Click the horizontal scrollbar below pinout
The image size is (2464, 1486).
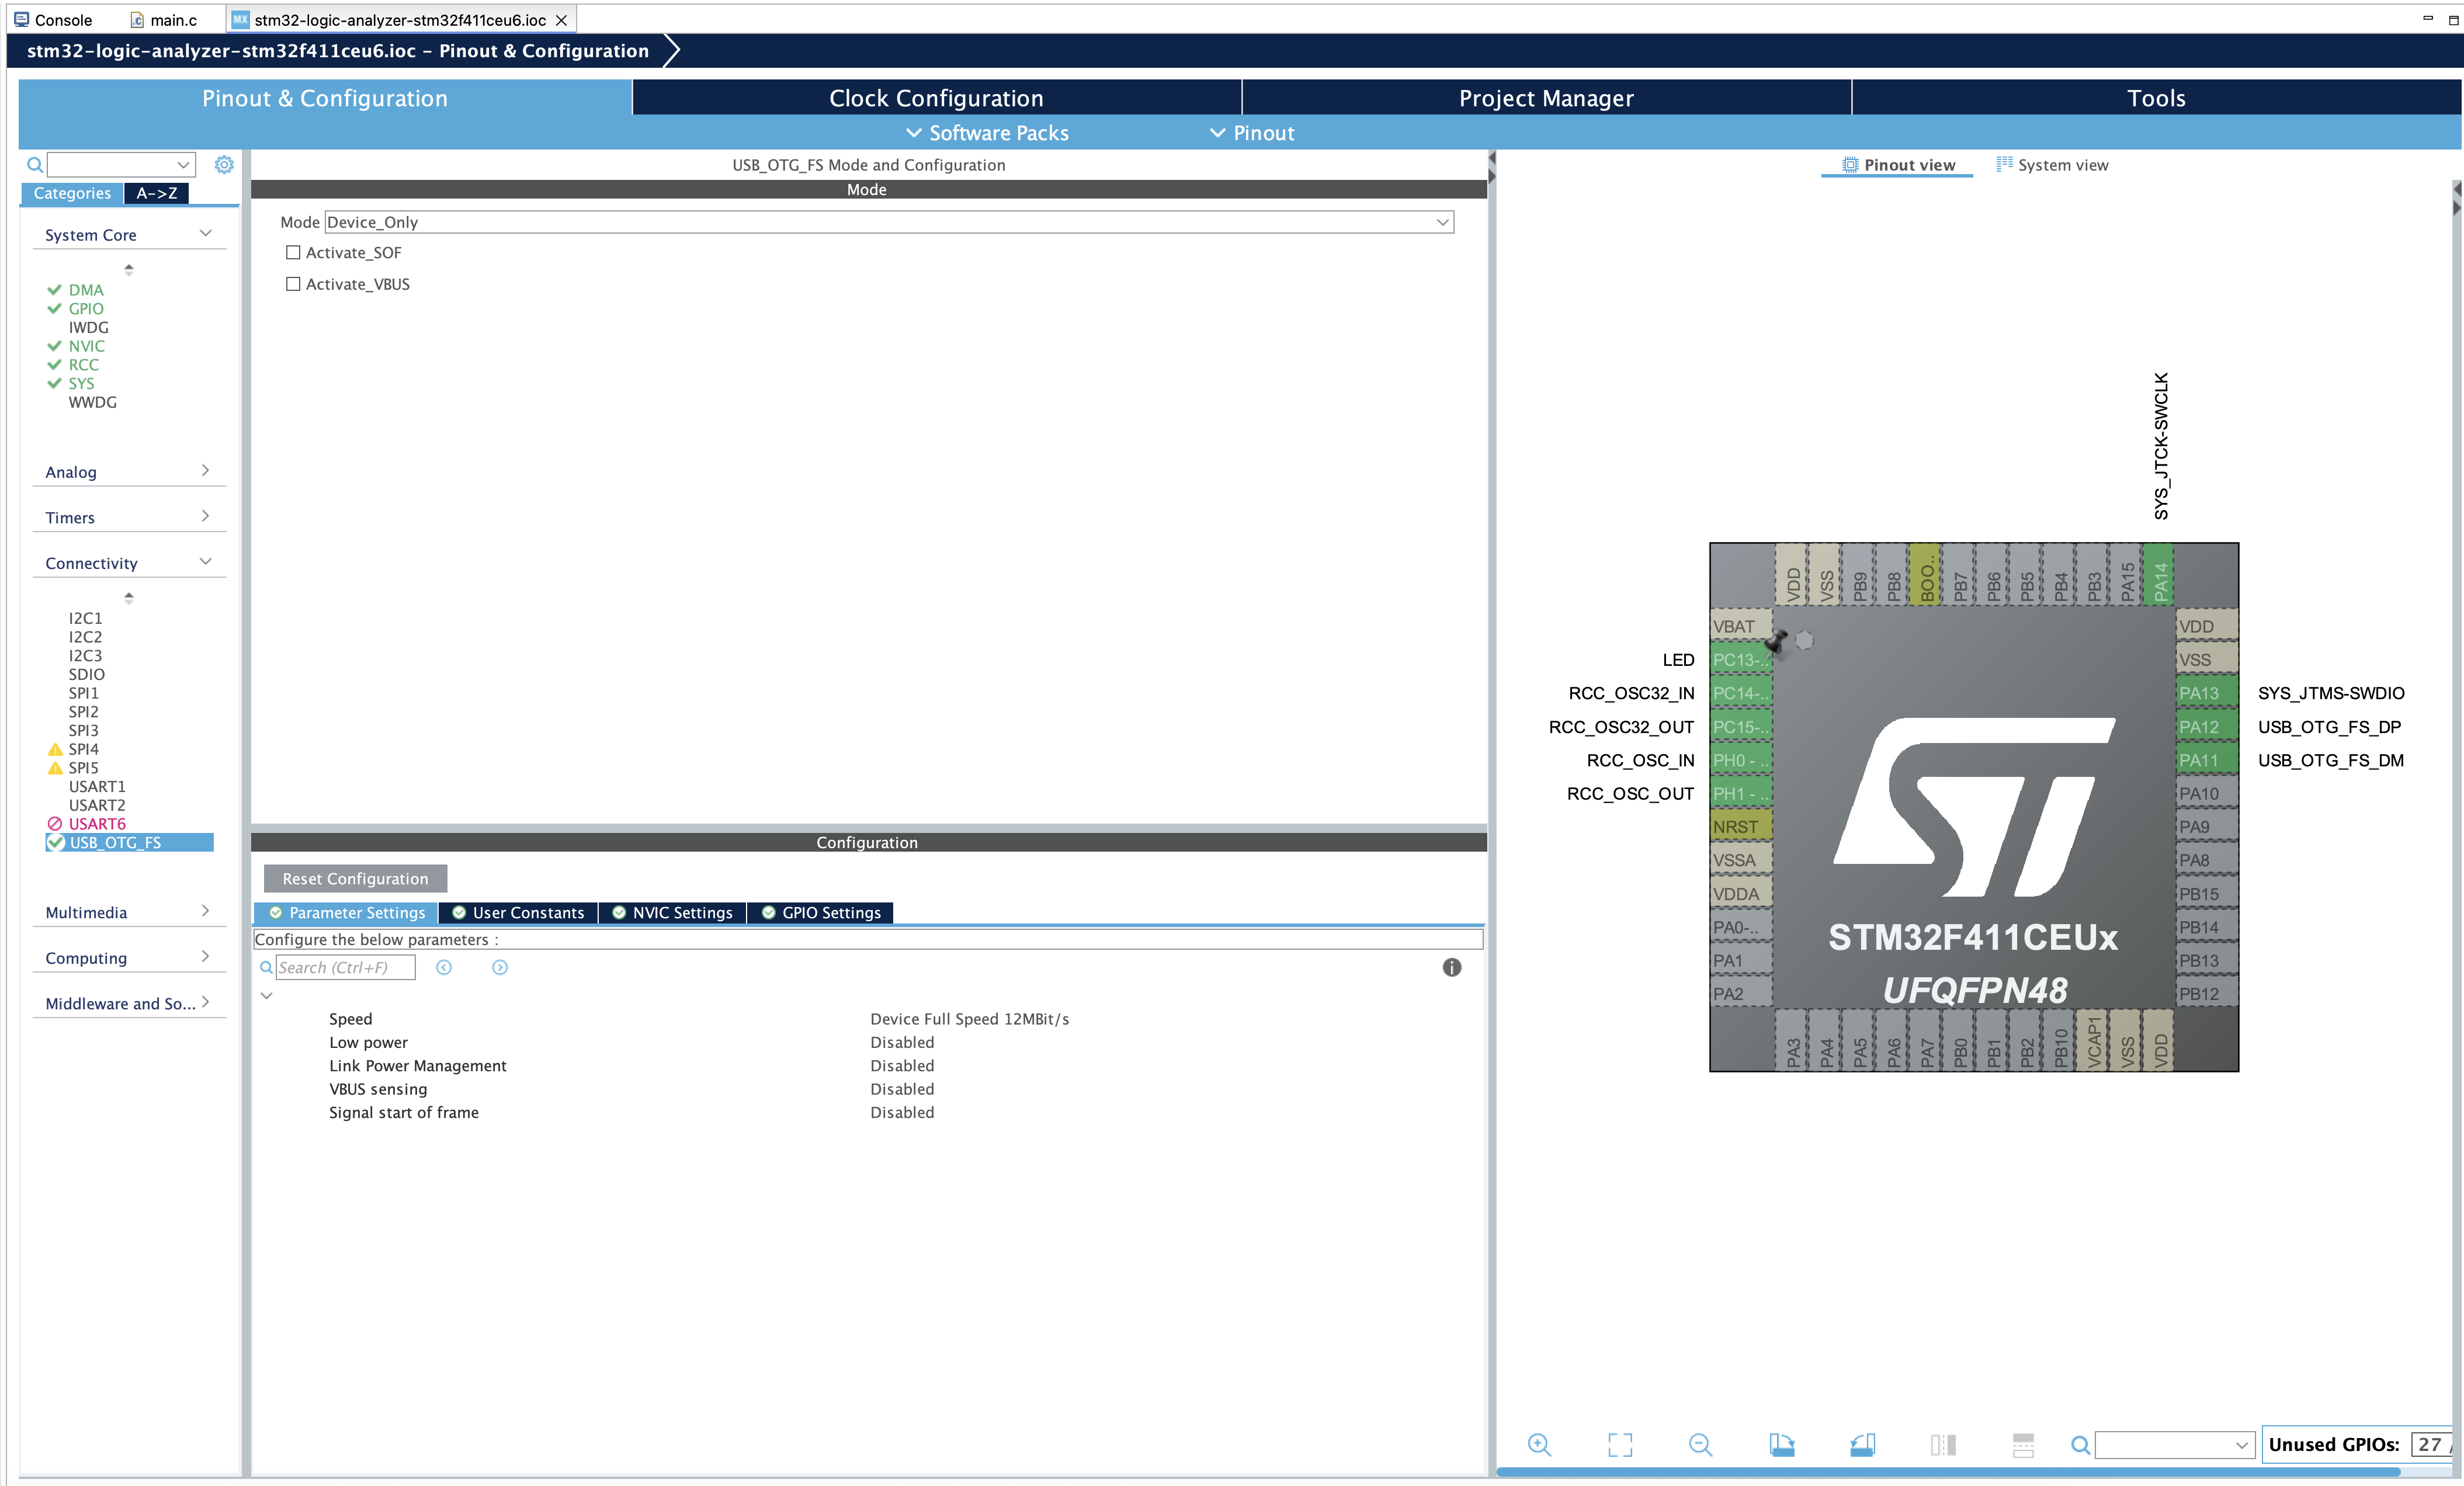tap(1948, 1471)
